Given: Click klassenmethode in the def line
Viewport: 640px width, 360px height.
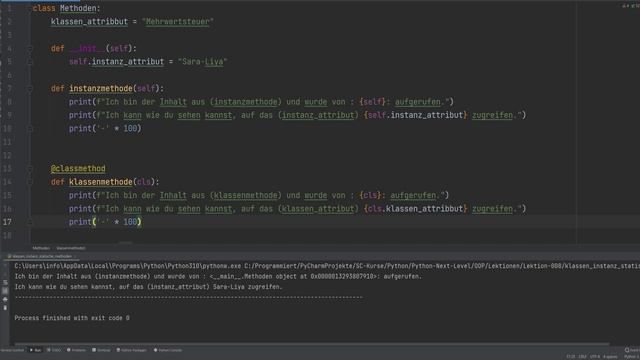Looking at the screenshot, I should 101,182.
